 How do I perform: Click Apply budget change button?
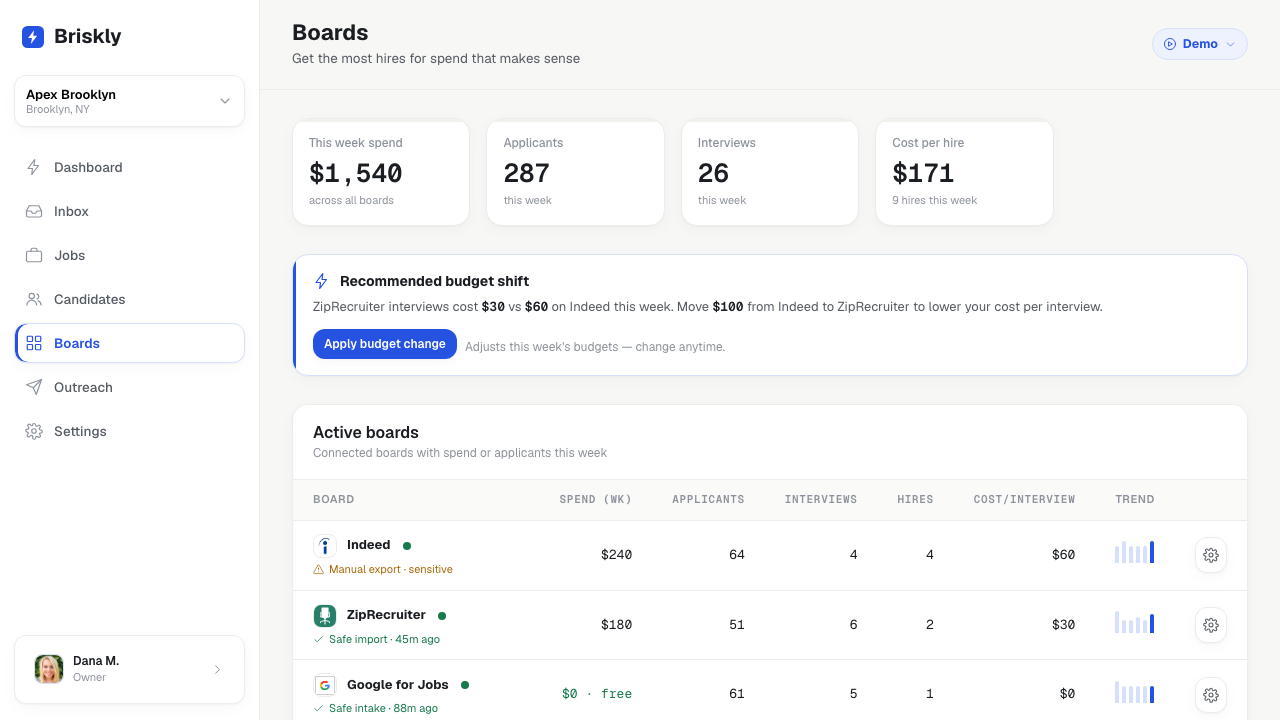tap(385, 344)
